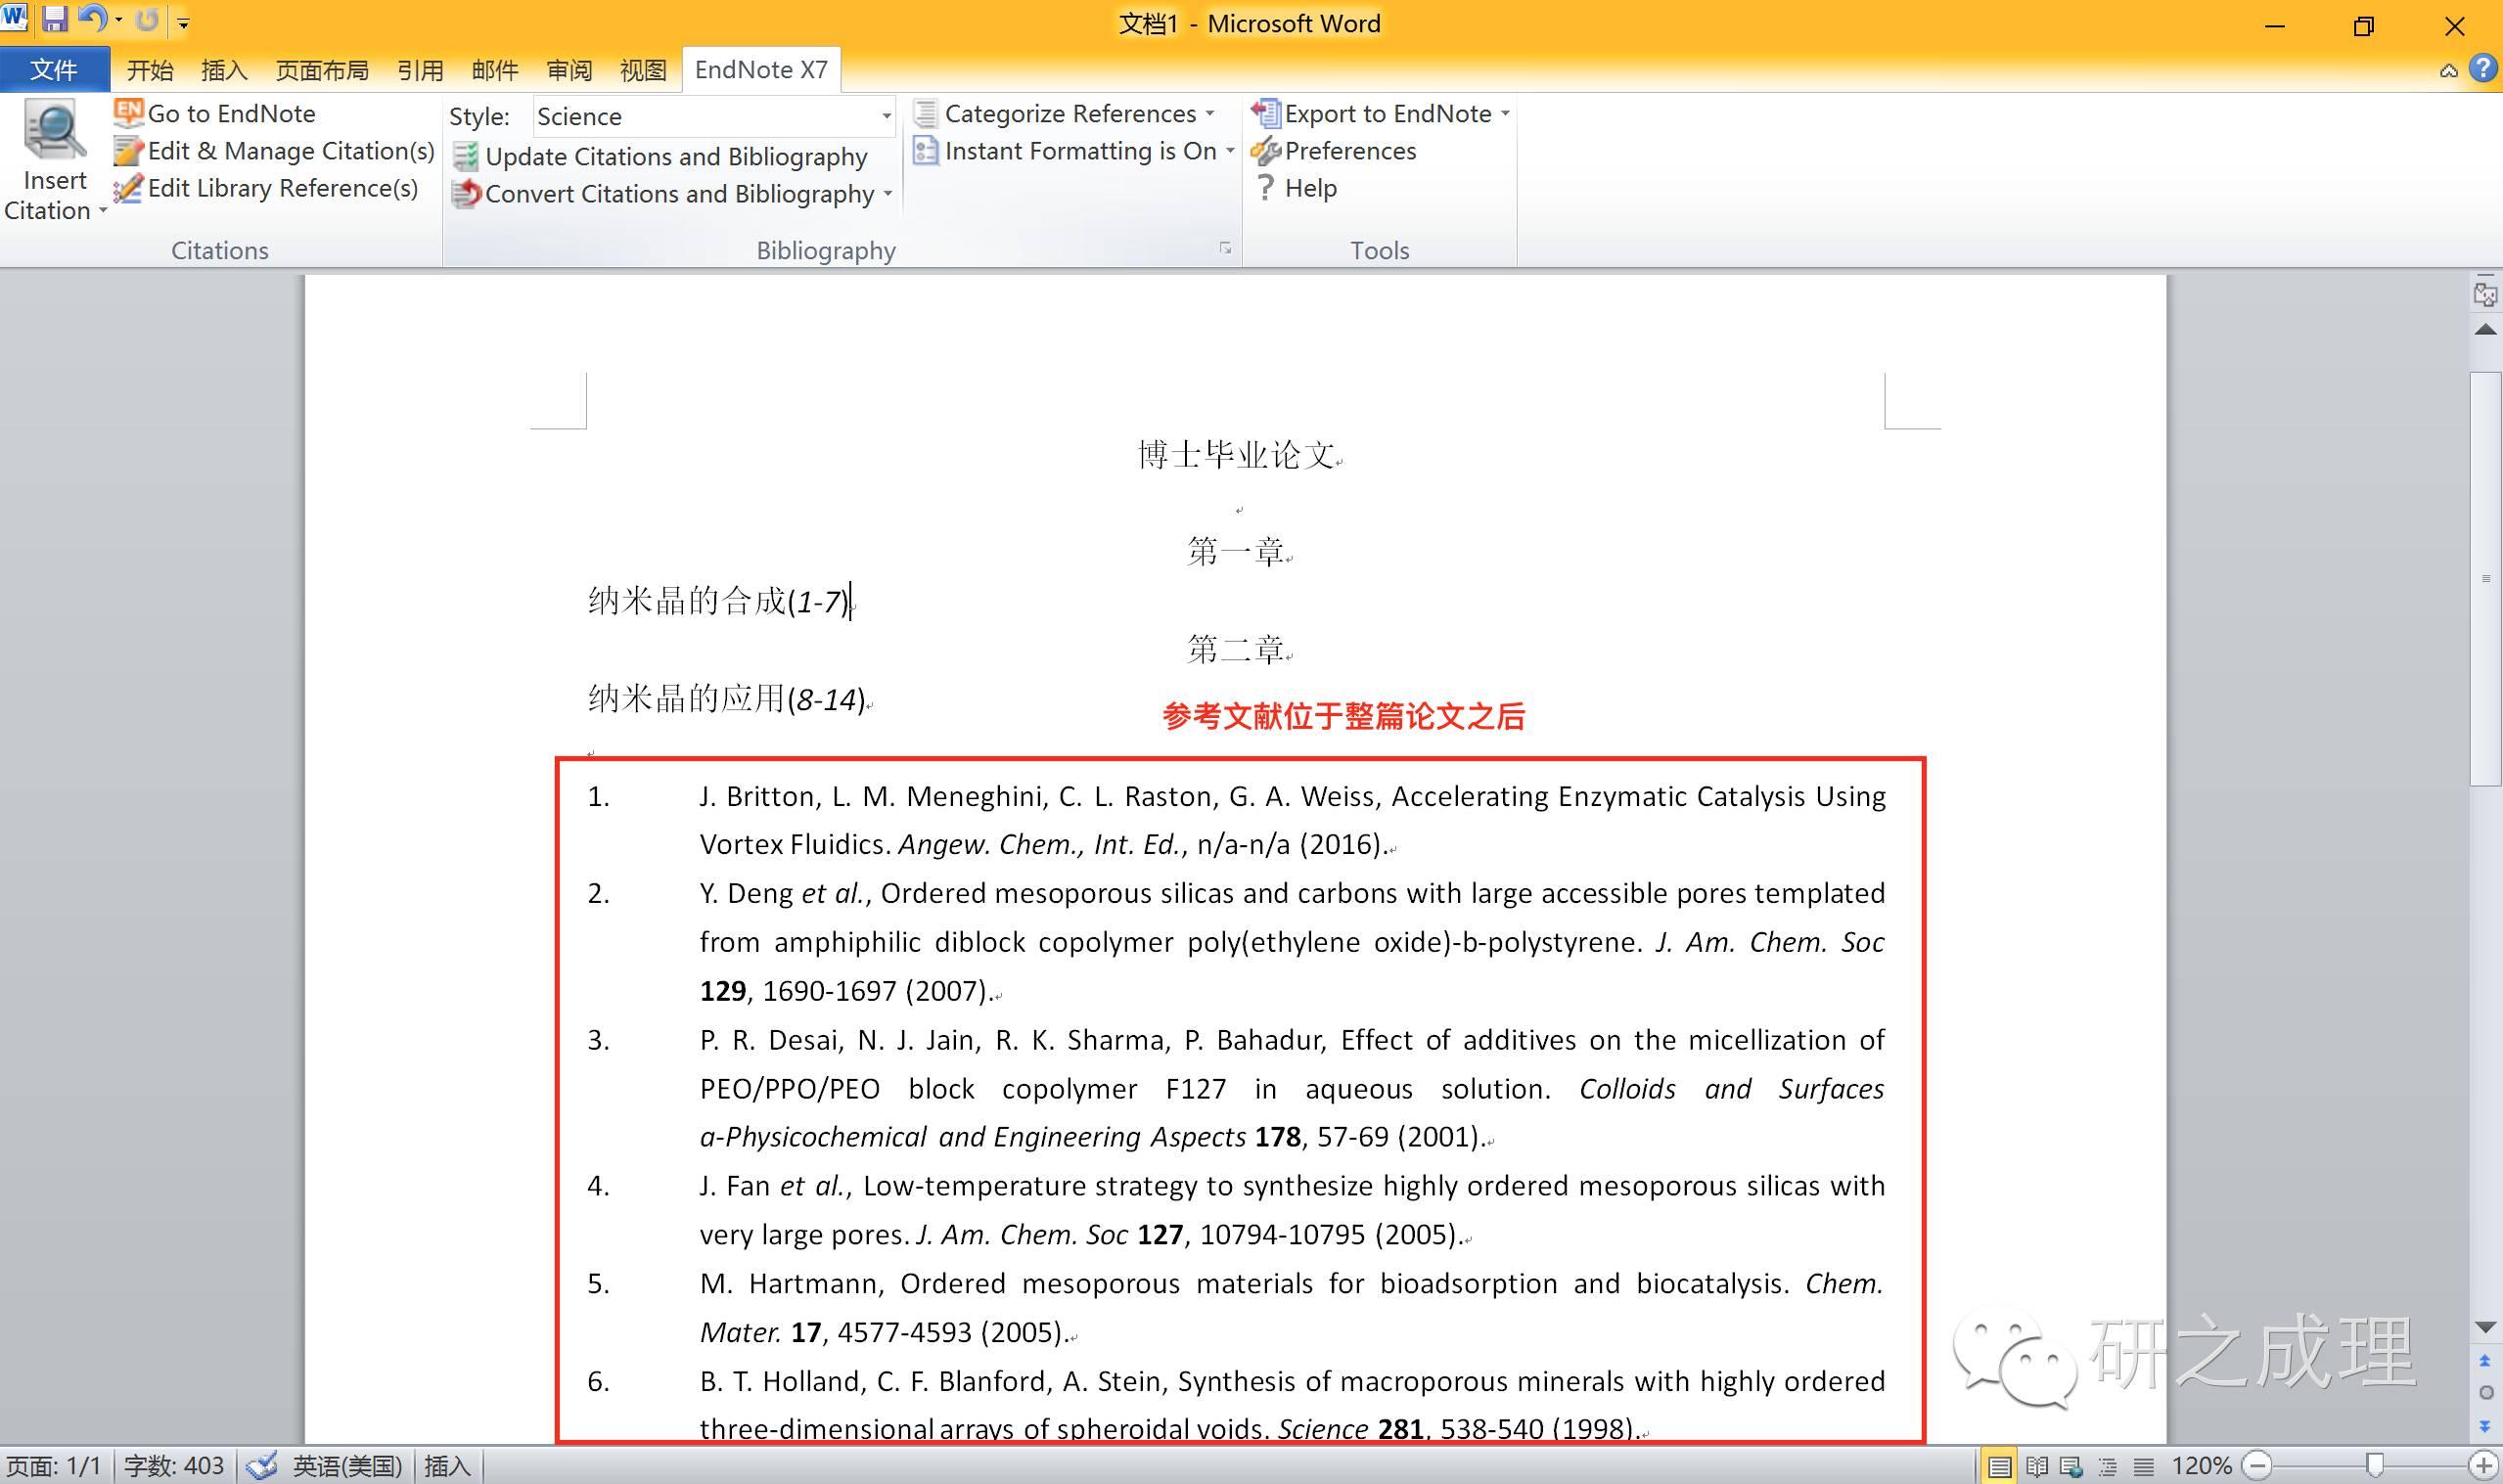
Task: Open the 文件 menu tab
Action: pos(54,70)
